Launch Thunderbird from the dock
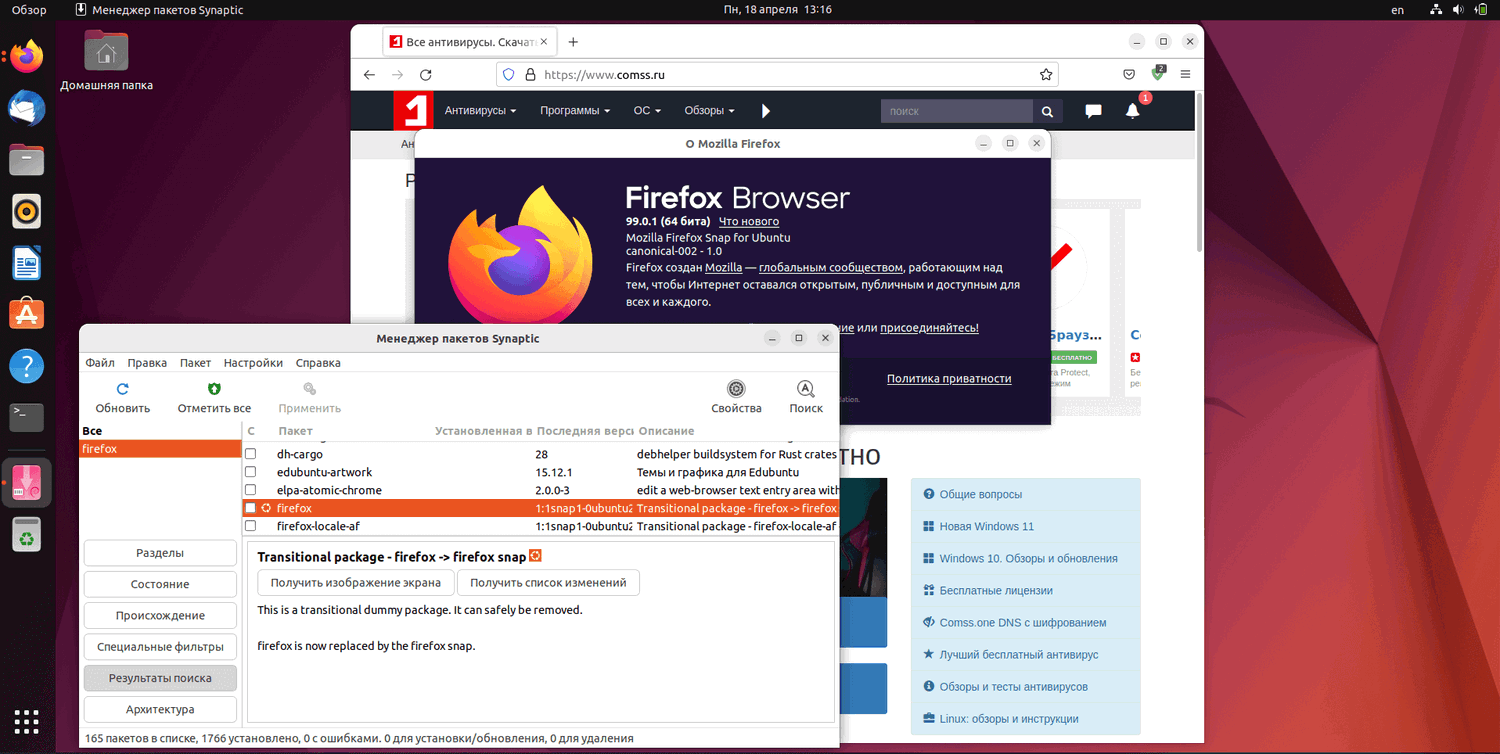The width and height of the screenshot is (1500, 754). (27, 107)
